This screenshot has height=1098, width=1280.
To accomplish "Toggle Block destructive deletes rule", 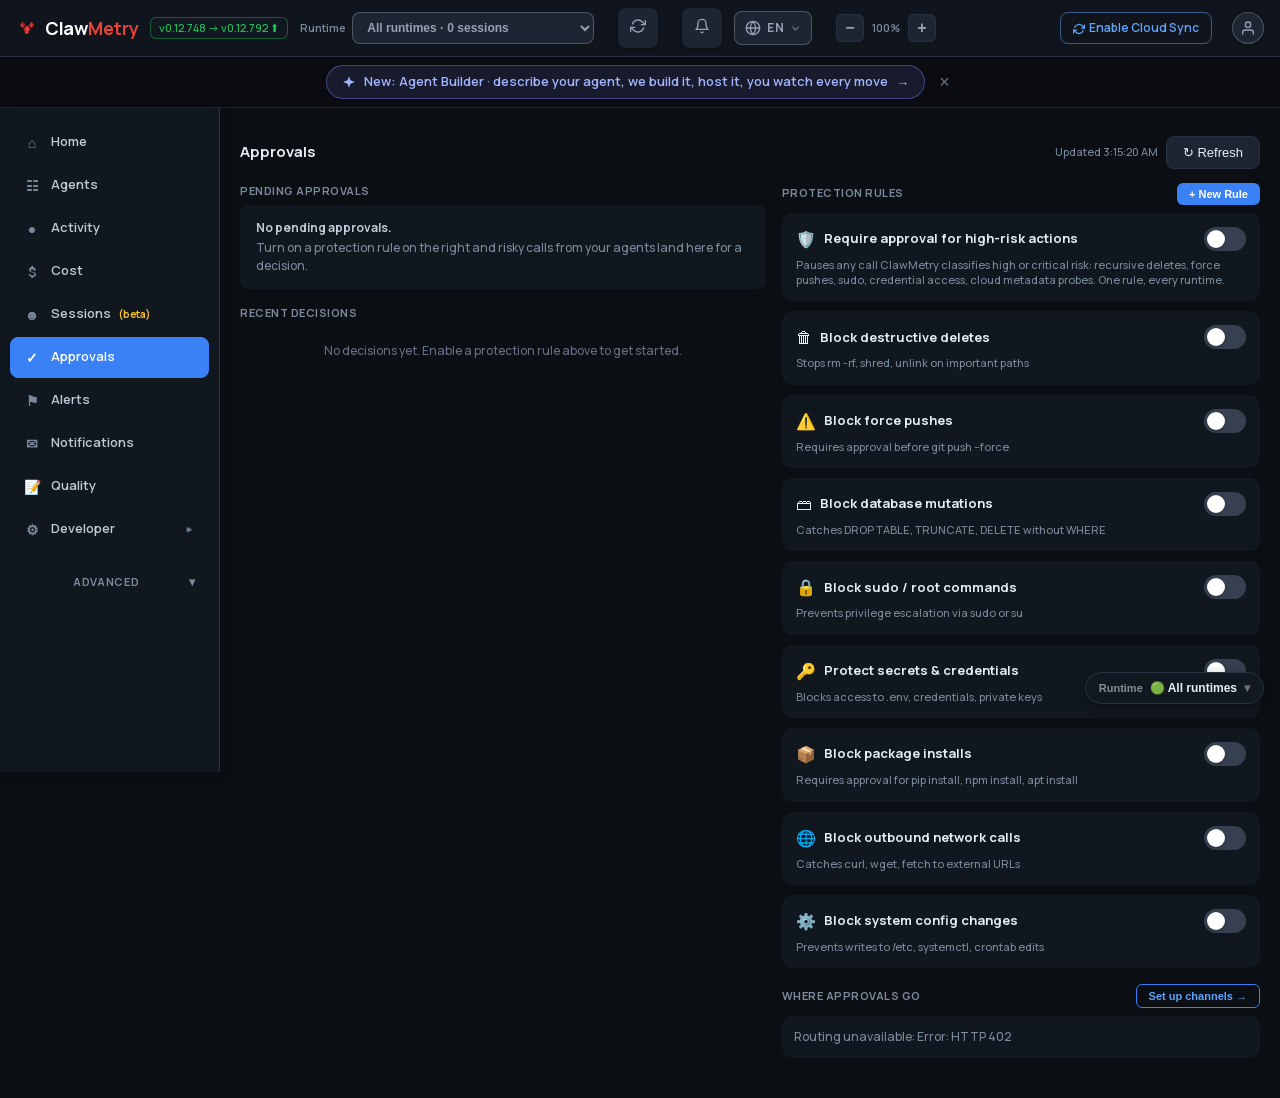I will (1225, 337).
